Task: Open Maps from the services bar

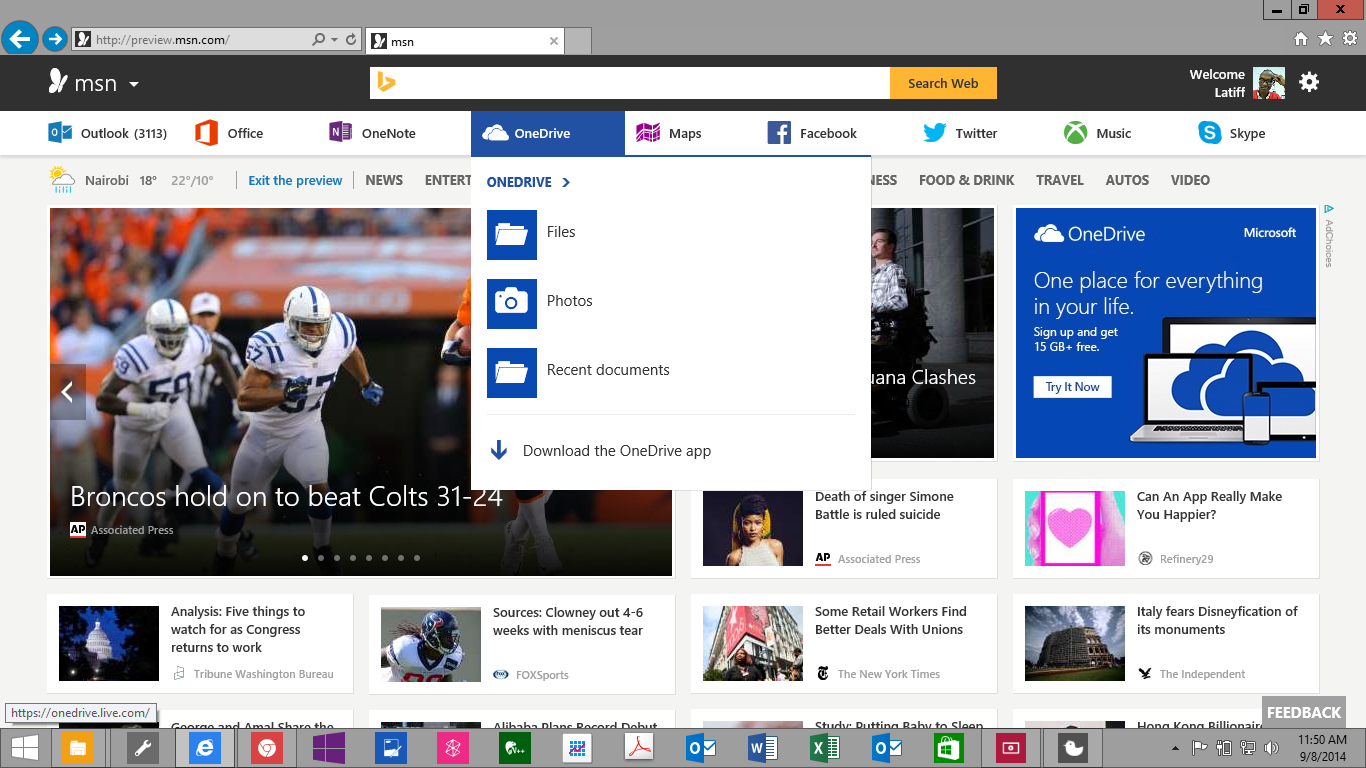Action: tap(668, 133)
